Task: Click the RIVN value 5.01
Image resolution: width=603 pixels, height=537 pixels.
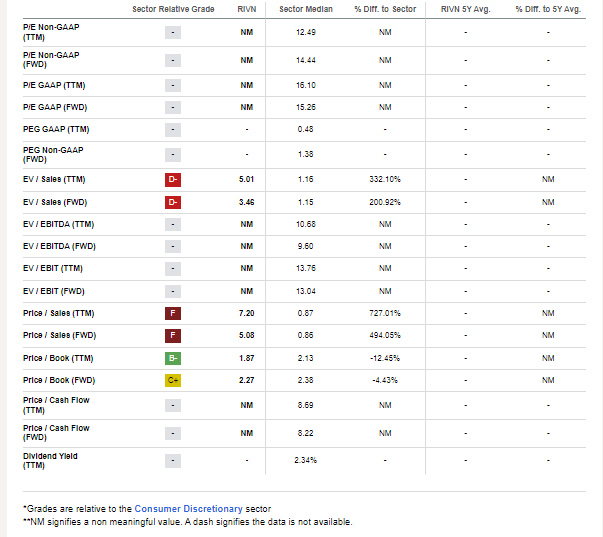Action: pos(247,179)
